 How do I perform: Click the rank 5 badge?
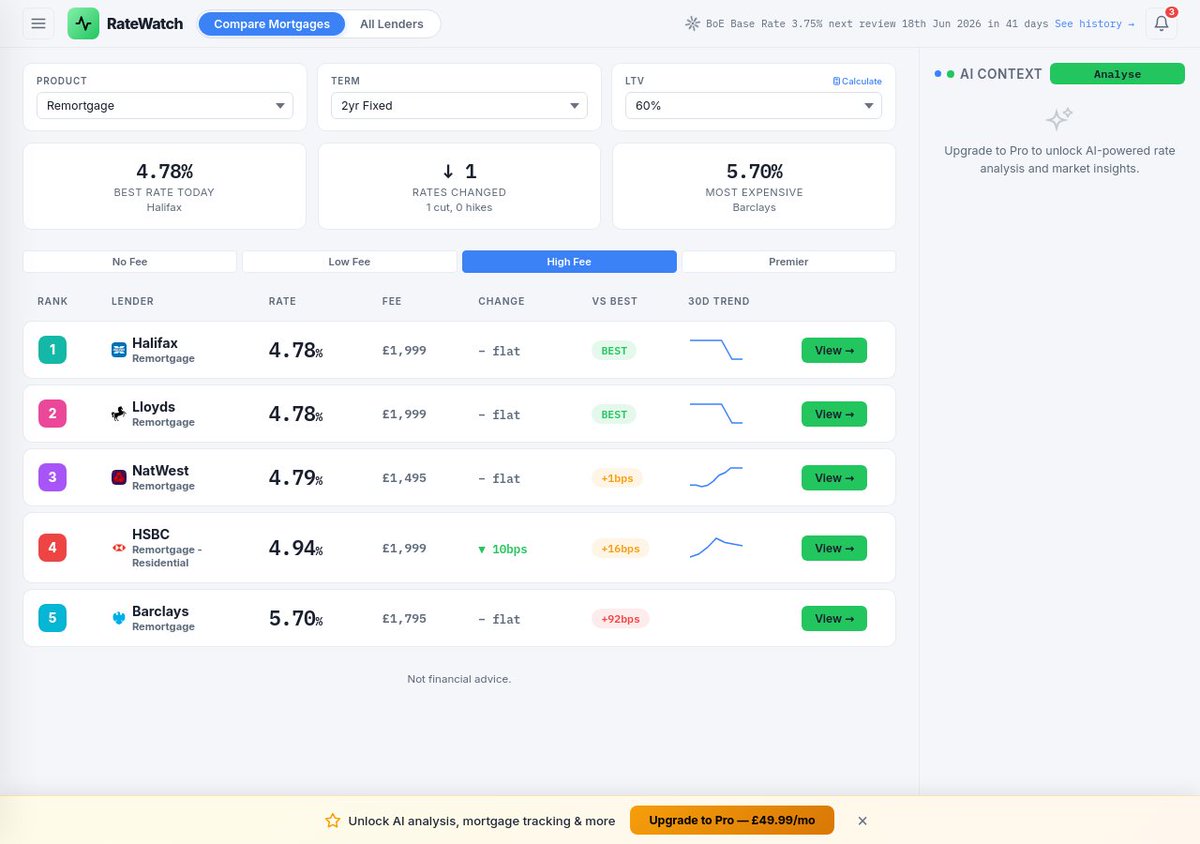52,618
